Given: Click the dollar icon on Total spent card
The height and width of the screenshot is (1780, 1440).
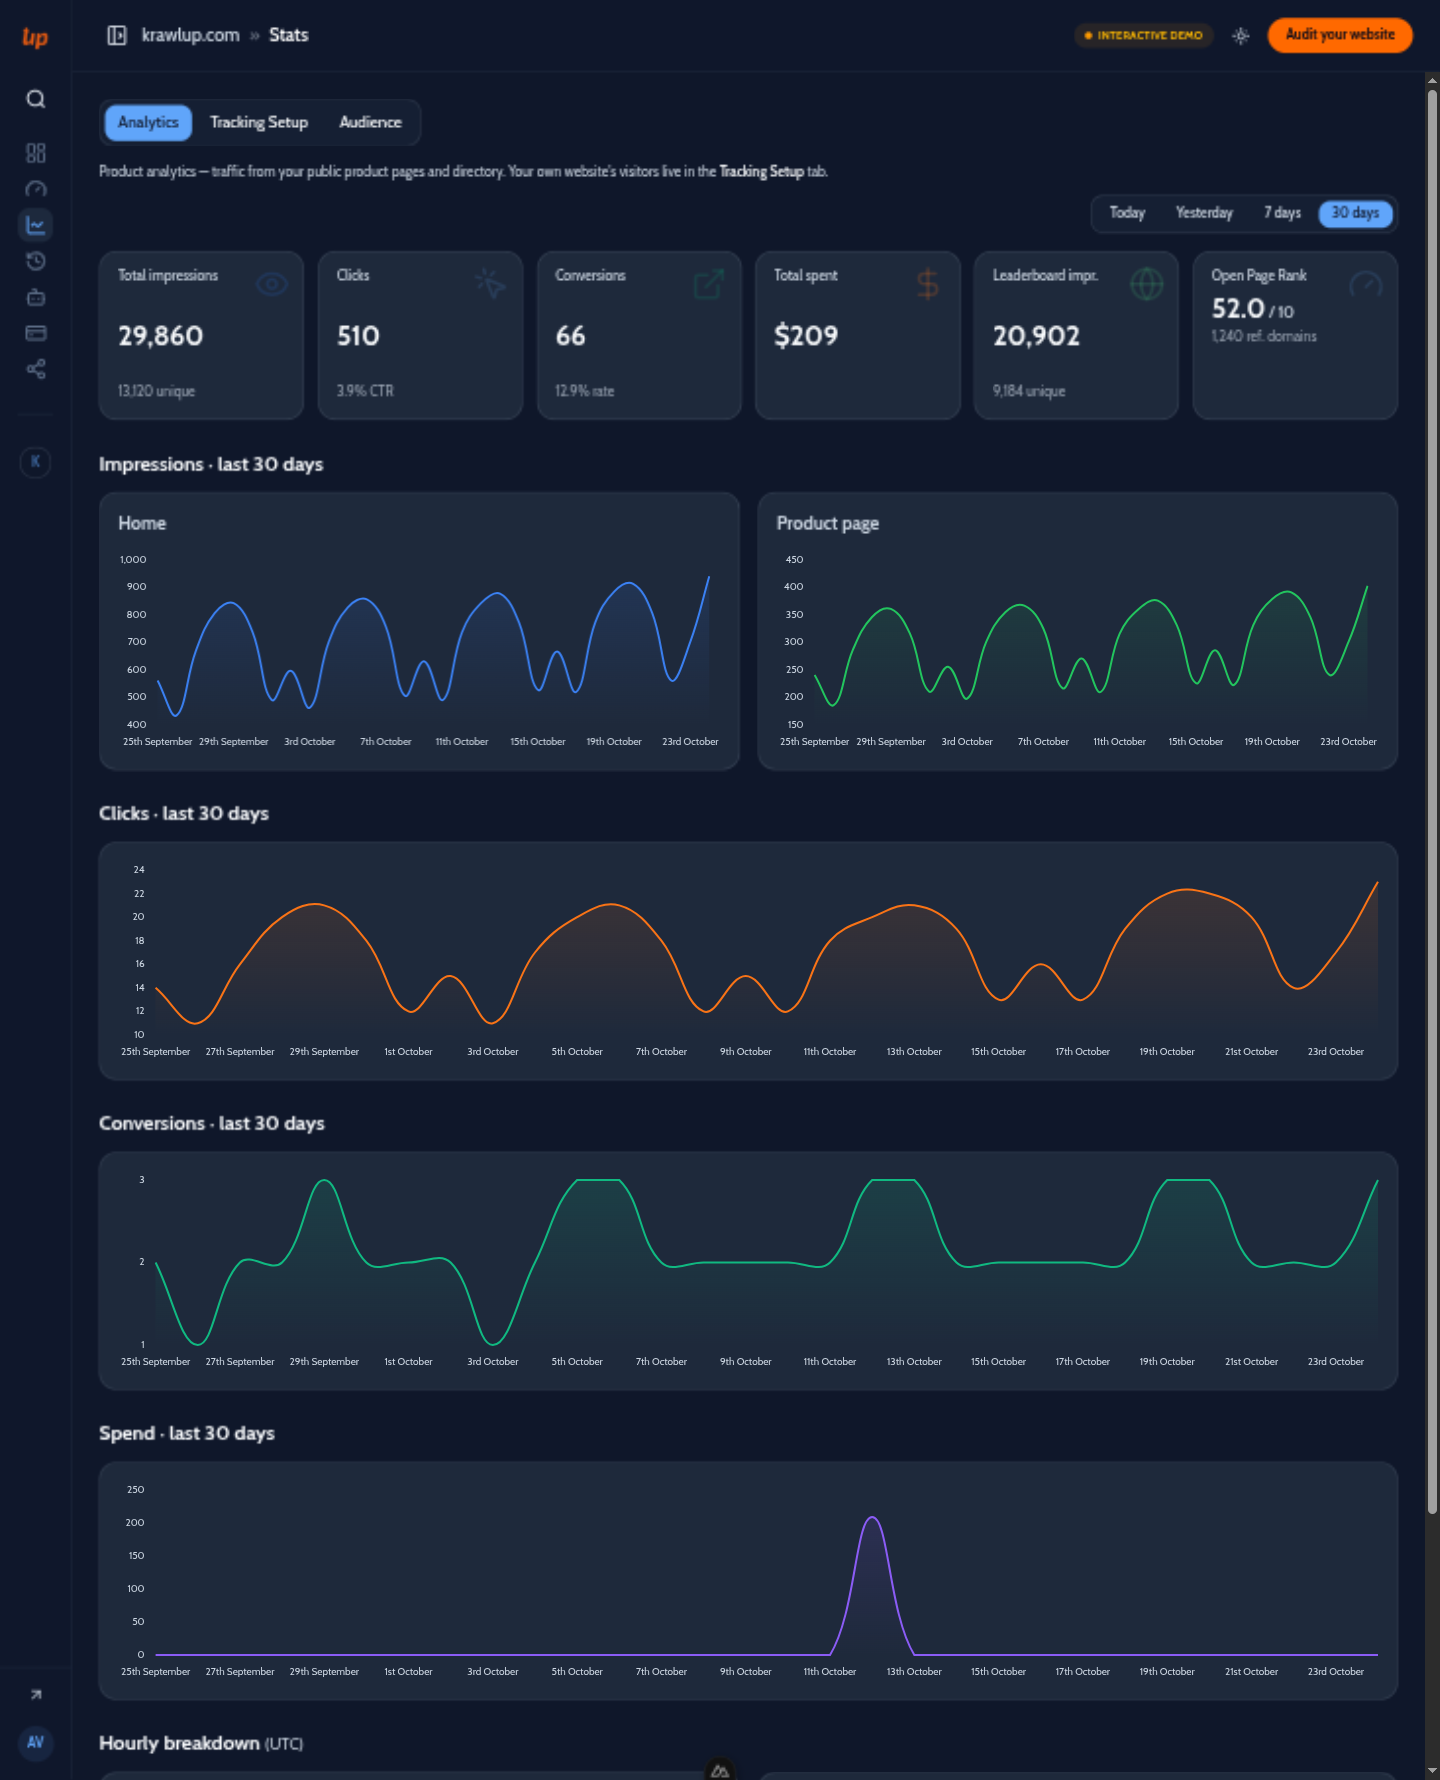Looking at the screenshot, I should pyautogui.click(x=928, y=284).
